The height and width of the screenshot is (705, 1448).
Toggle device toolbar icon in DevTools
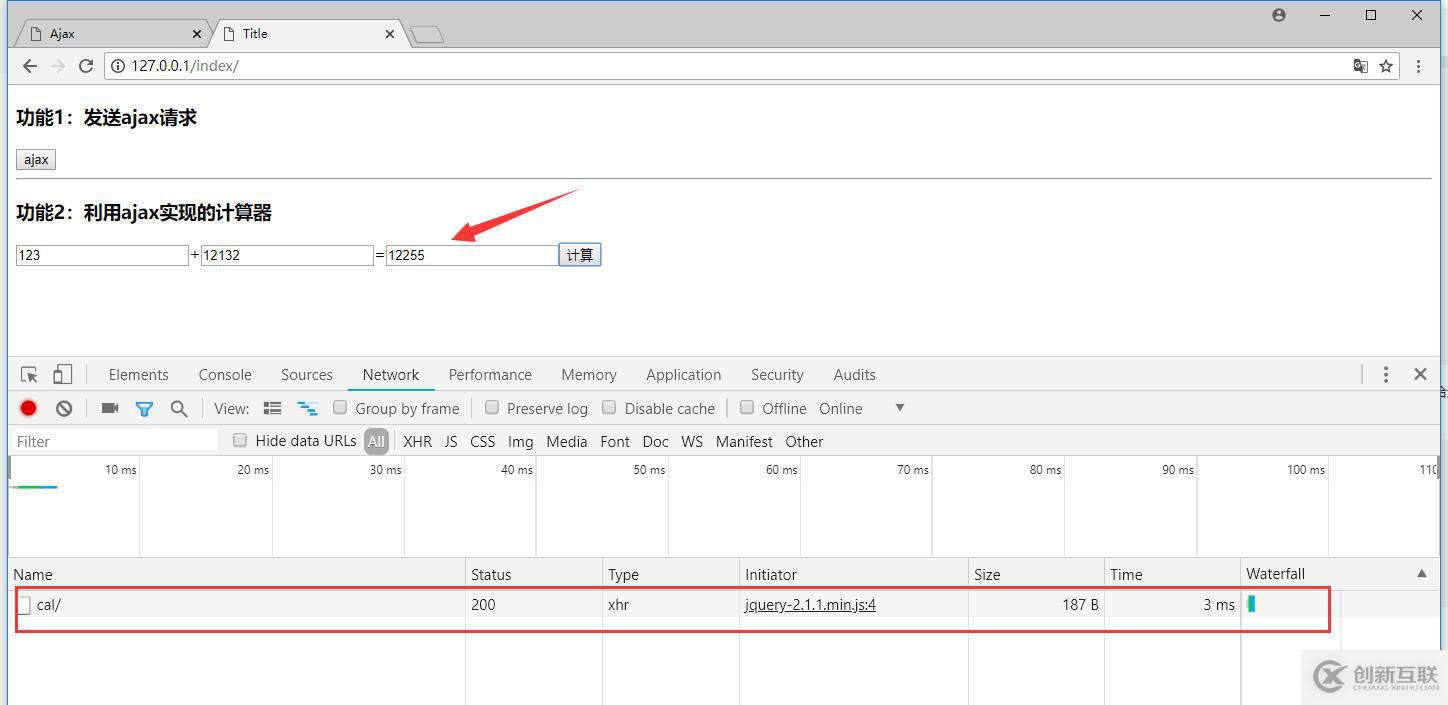pyautogui.click(x=62, y=375)
